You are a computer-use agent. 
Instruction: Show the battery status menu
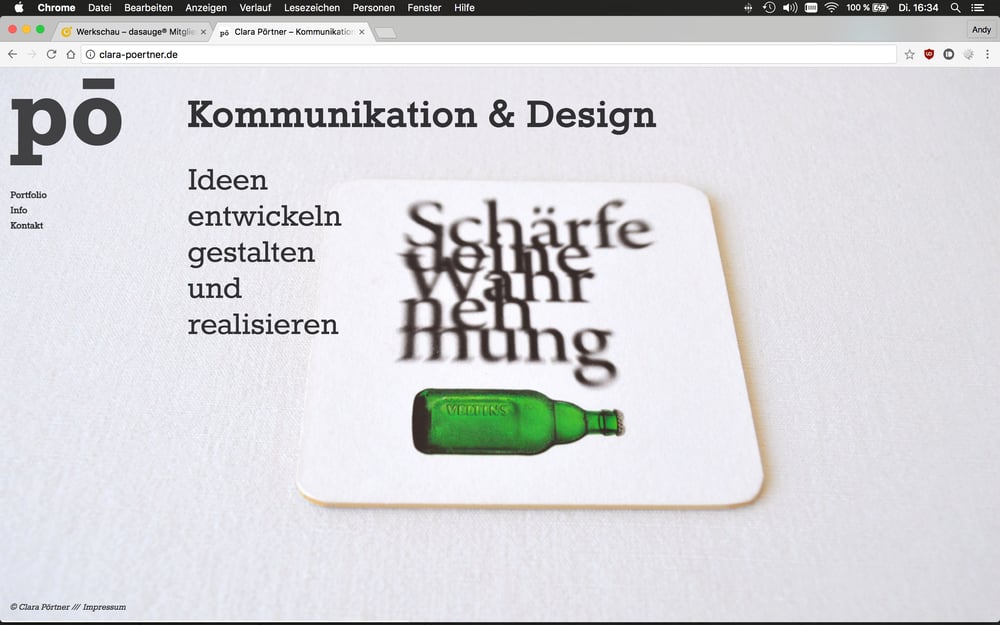[x=867, y=8]
